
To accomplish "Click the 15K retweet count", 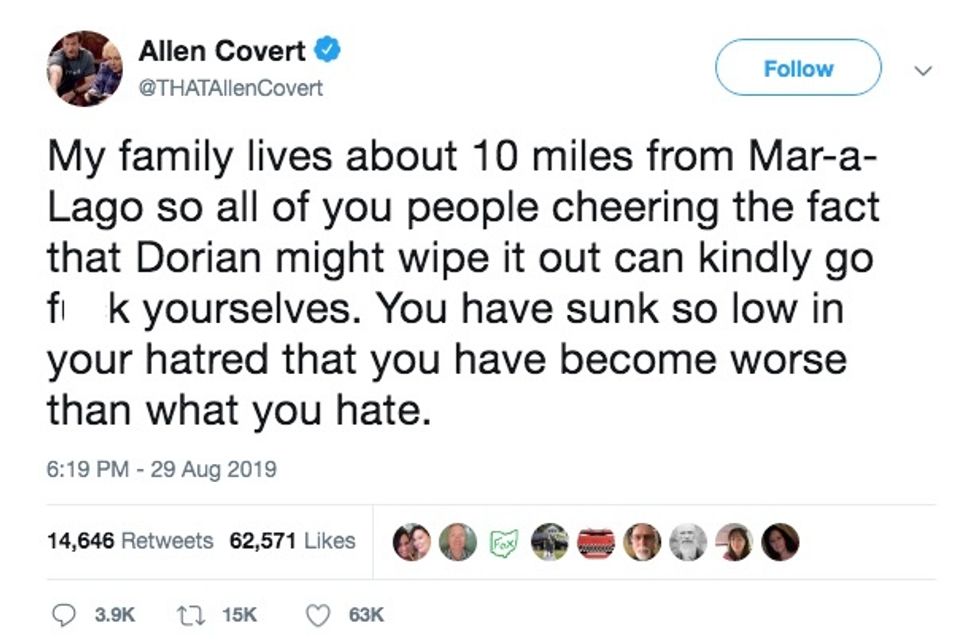I will tap(239, 615).
